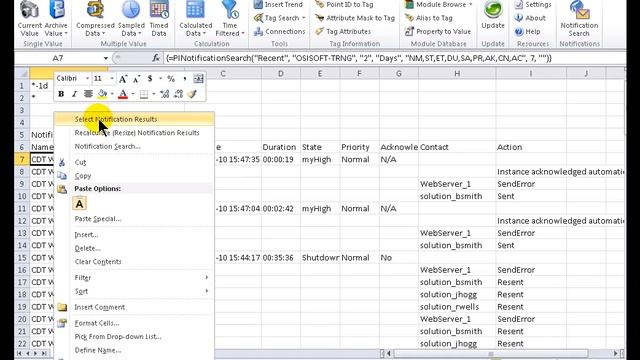
Task: Click the horizontal scrollbar
Action: tap(490, 353)
